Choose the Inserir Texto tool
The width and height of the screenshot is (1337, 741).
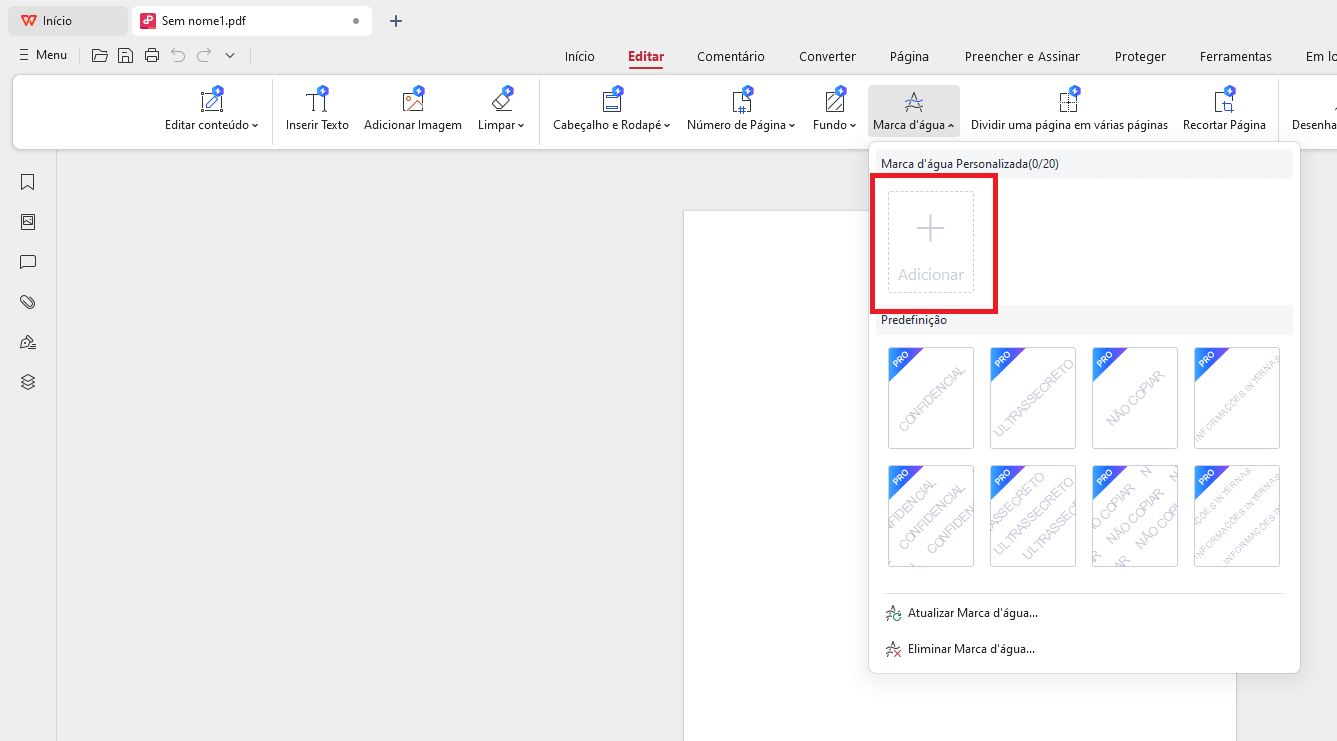[317, 110]
